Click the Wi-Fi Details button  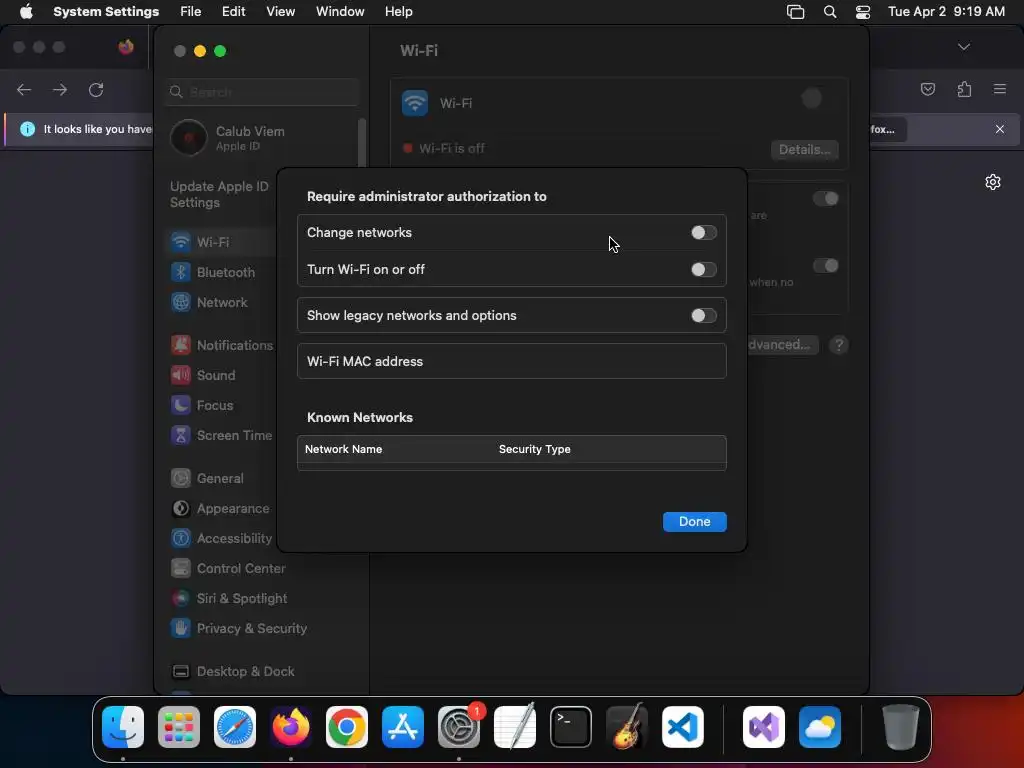pyautogui.click(x=805, y=150)
